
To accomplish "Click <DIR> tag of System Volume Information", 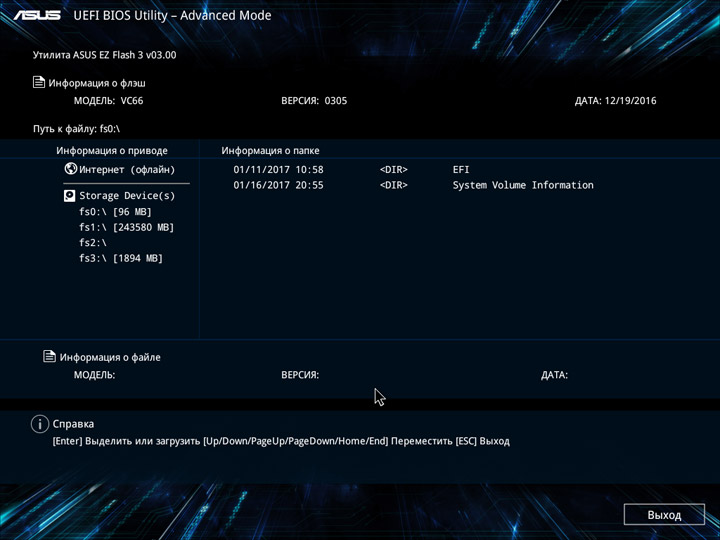I will (x=394, y=185).
